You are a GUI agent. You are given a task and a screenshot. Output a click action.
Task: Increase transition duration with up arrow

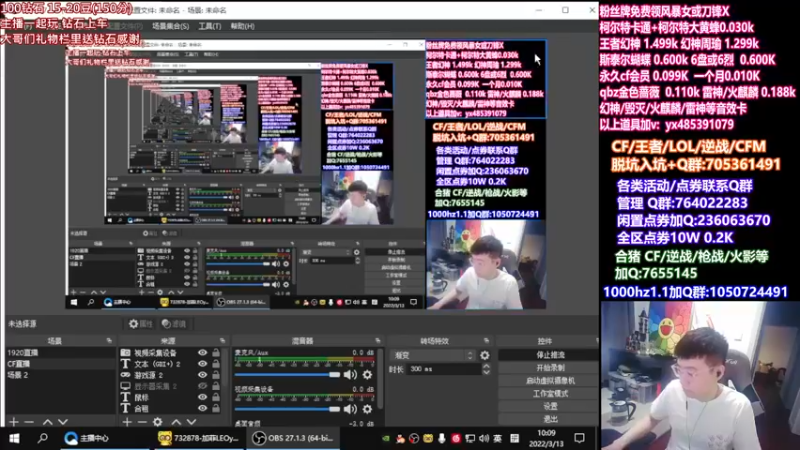click(486, 366)
